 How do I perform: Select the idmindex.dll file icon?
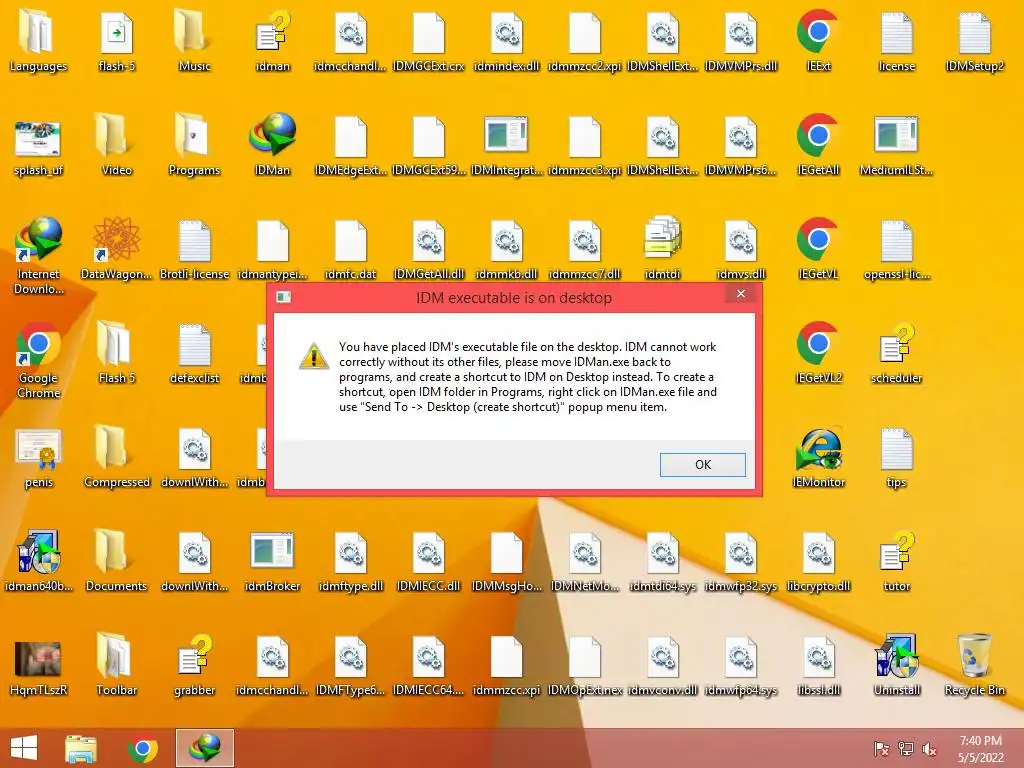[506, 34]
